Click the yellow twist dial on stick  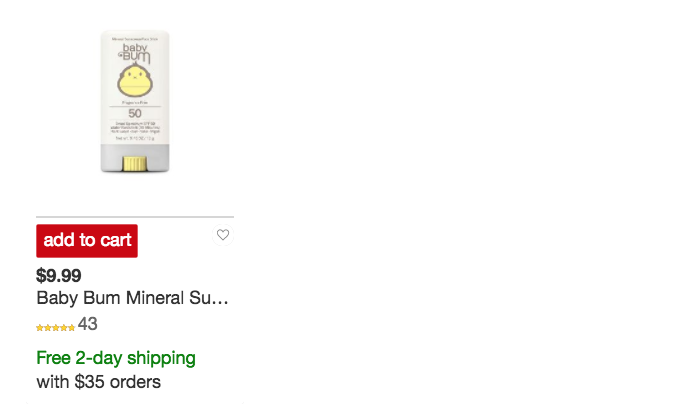[135, 163]
